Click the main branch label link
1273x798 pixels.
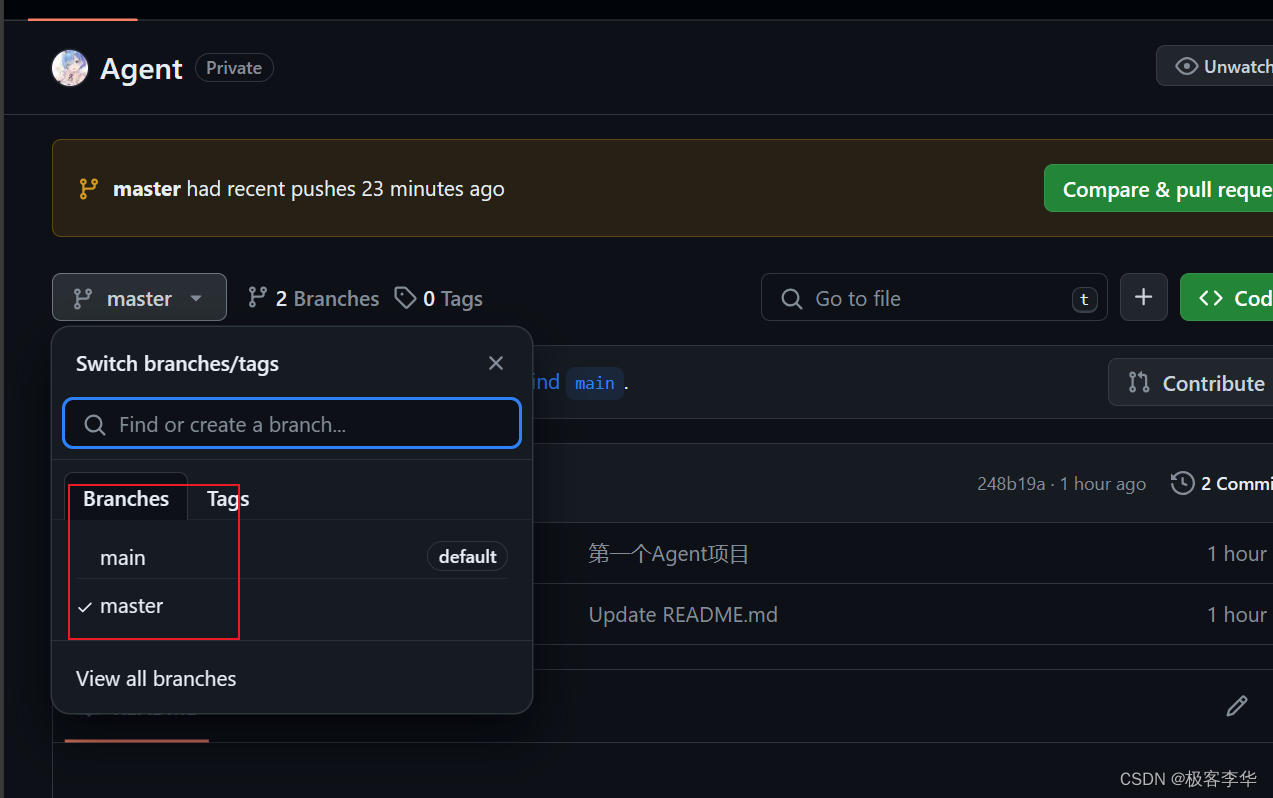595,383
